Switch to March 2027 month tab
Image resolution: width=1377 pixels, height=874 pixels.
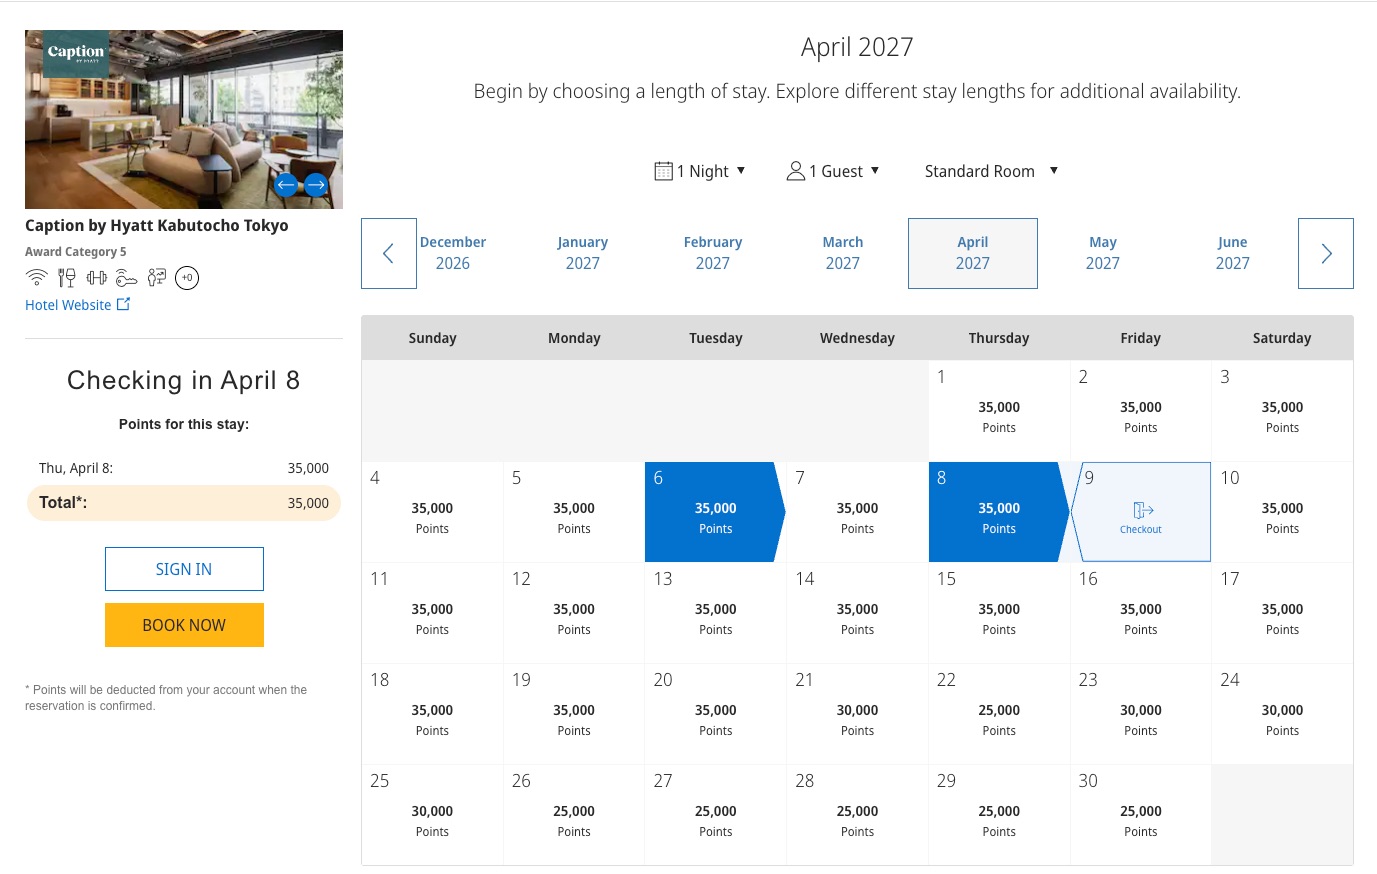click(843, 253)
